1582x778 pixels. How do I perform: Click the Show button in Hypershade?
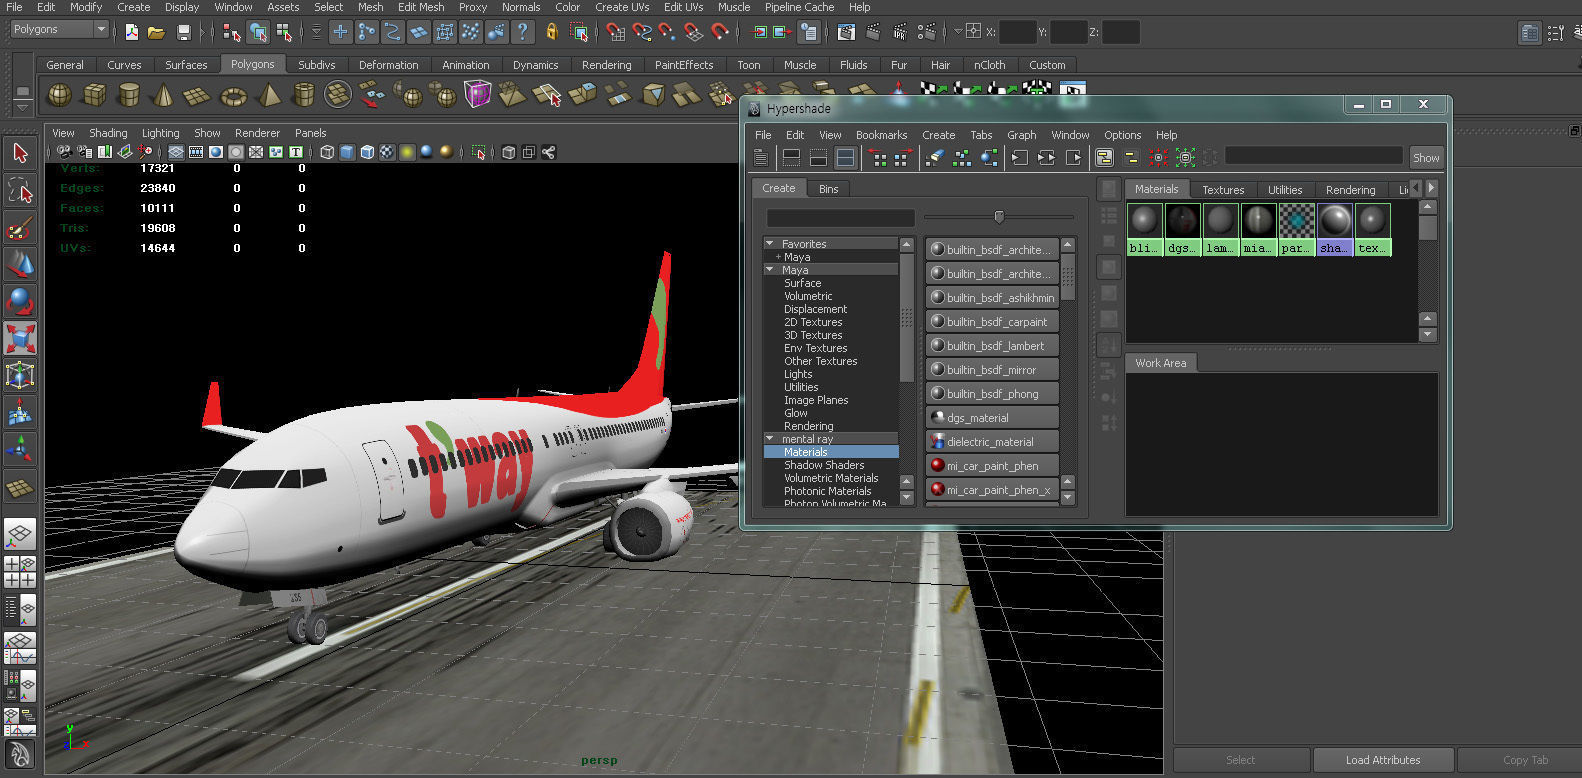(x=1426, y=157)
